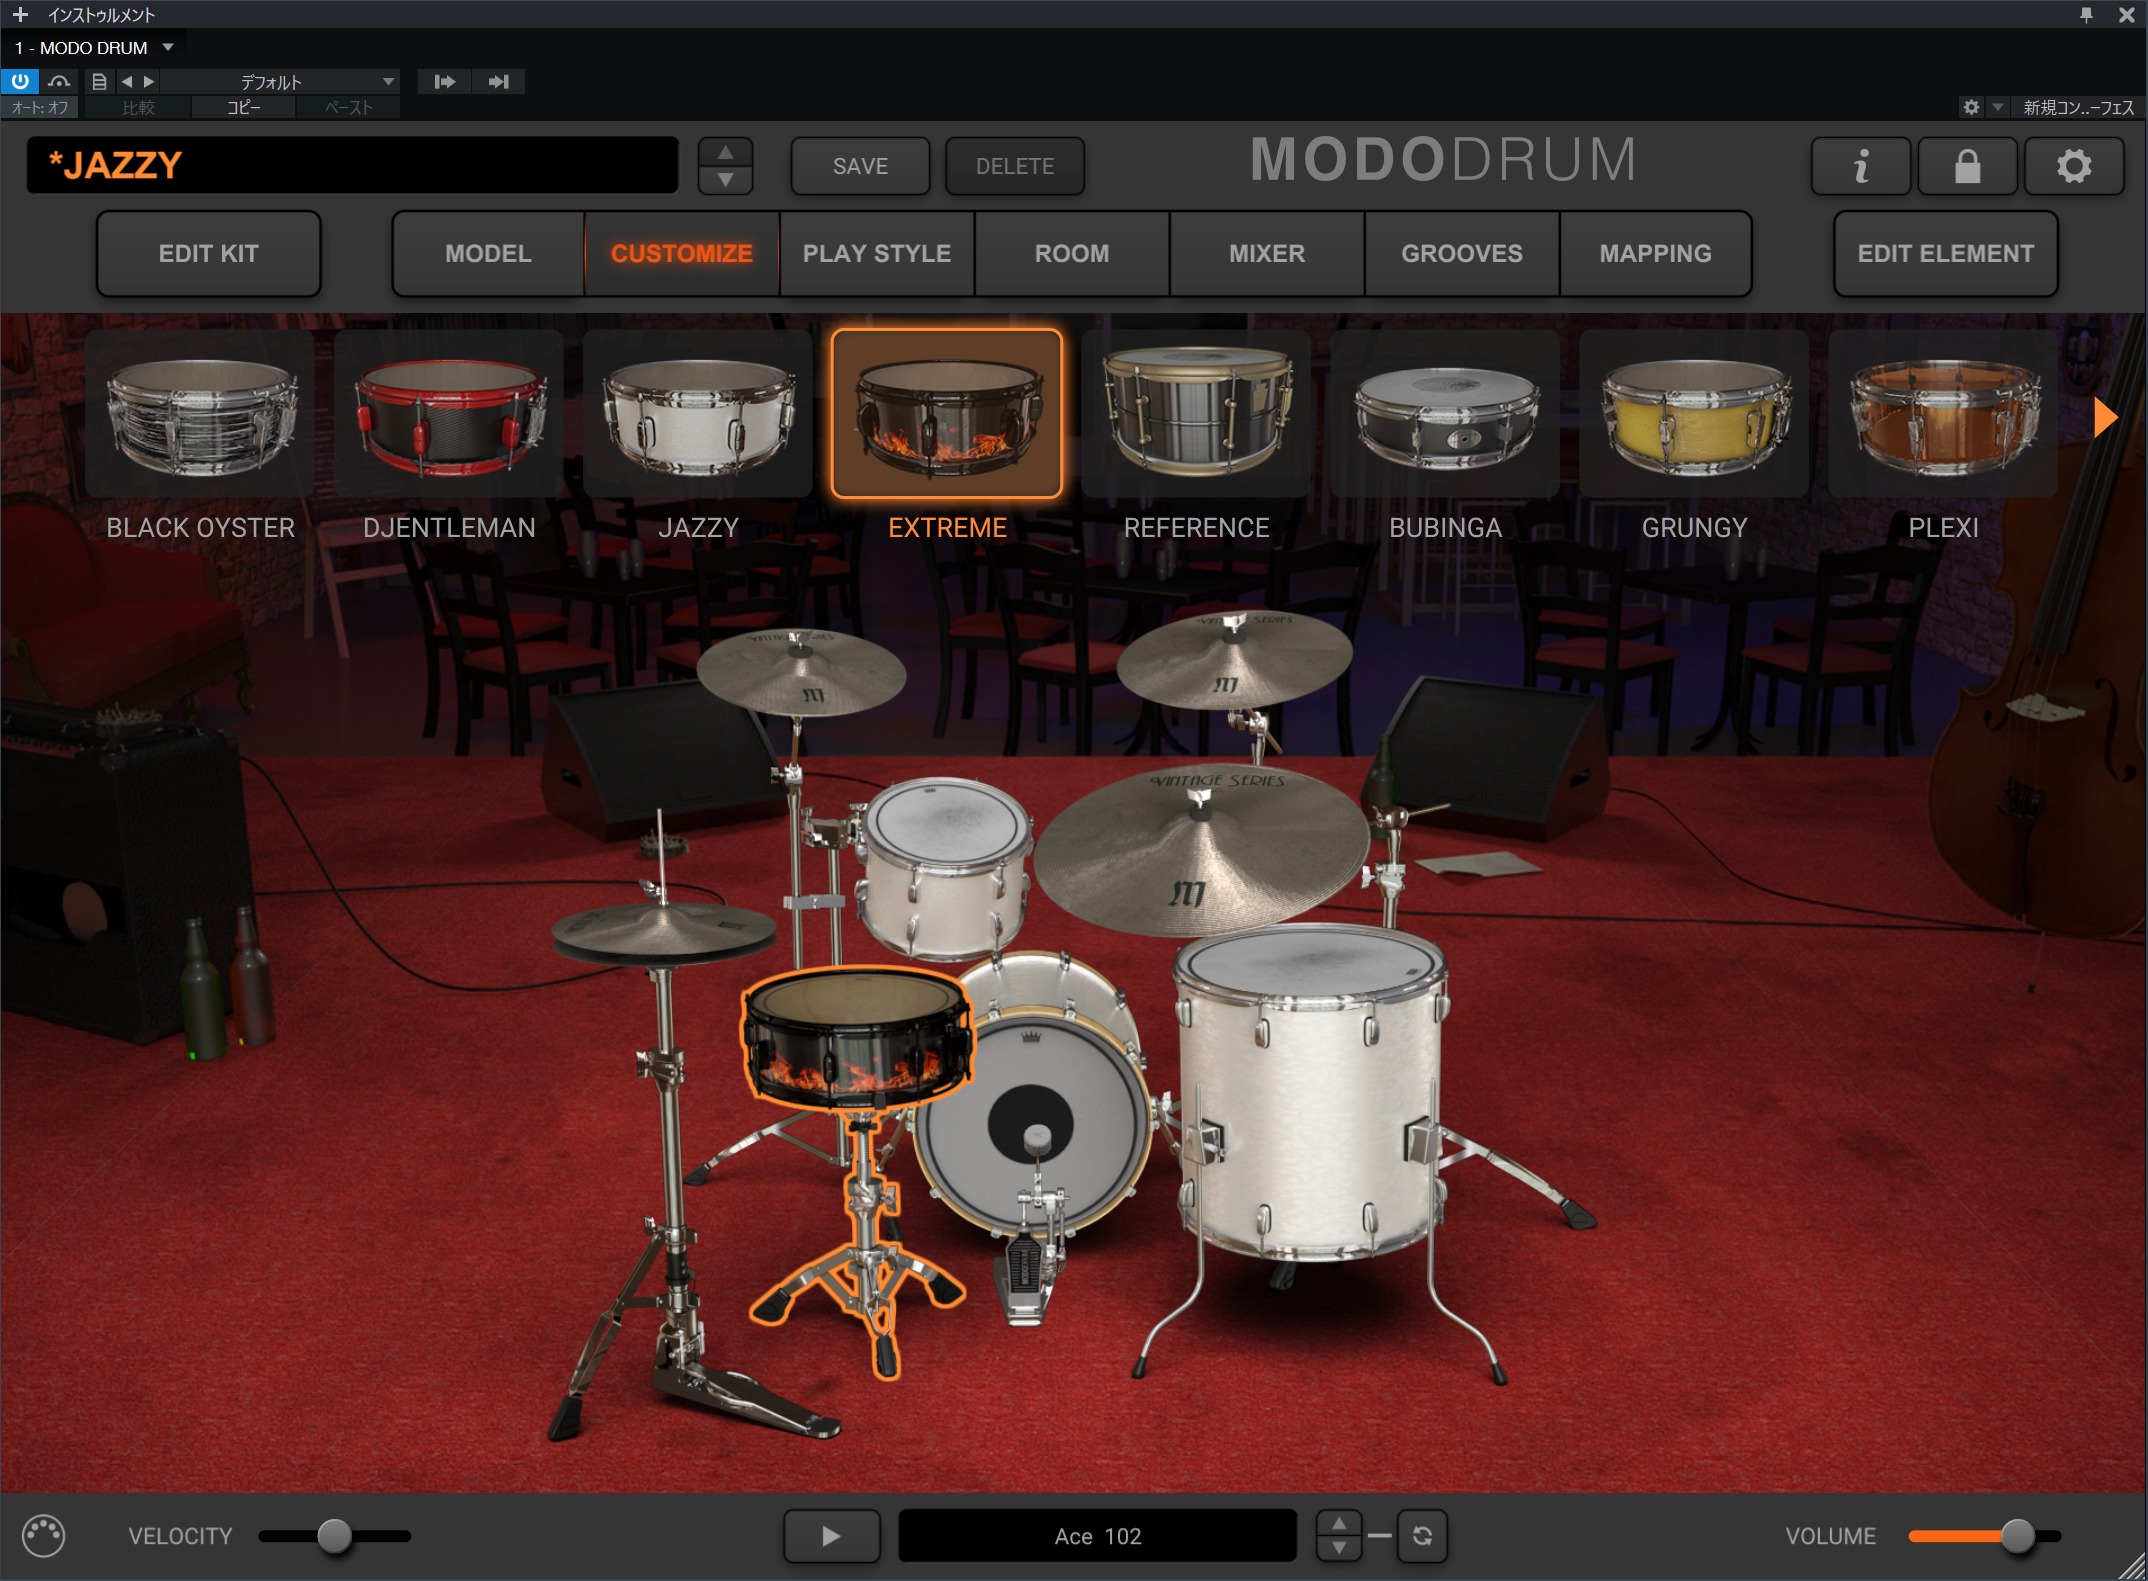Click the MIDI palette icon beside Velocity

(43, 1535)
